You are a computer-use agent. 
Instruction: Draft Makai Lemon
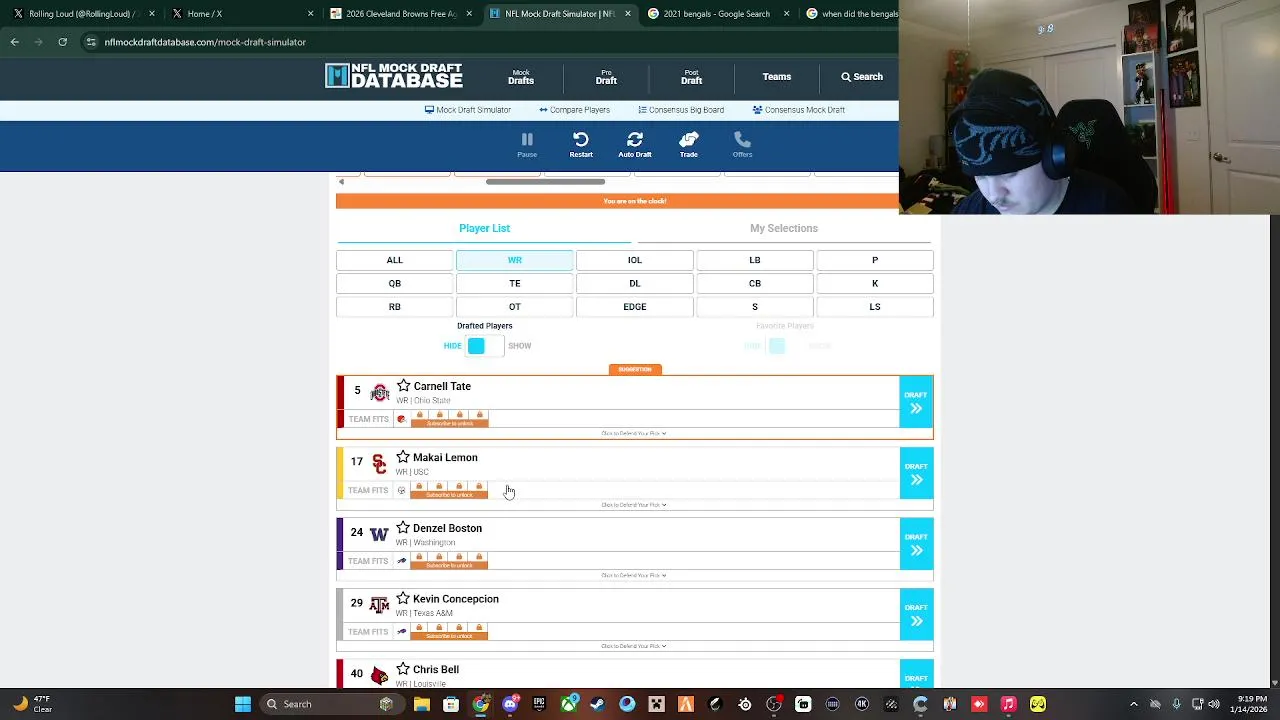pos(916,473)
